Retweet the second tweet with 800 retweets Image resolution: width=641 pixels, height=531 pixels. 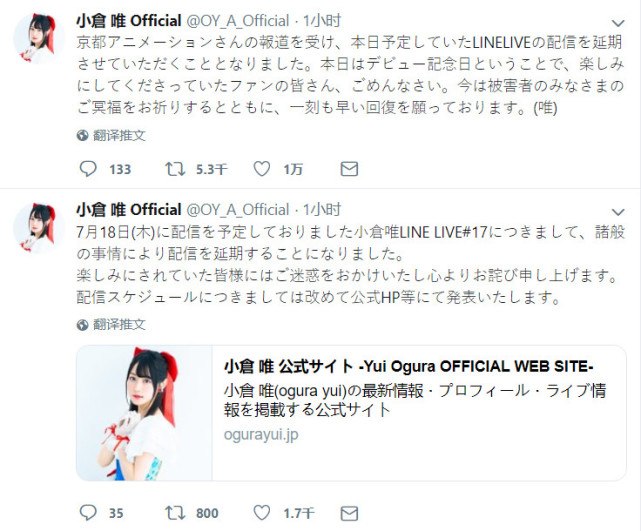click(175, 513)
